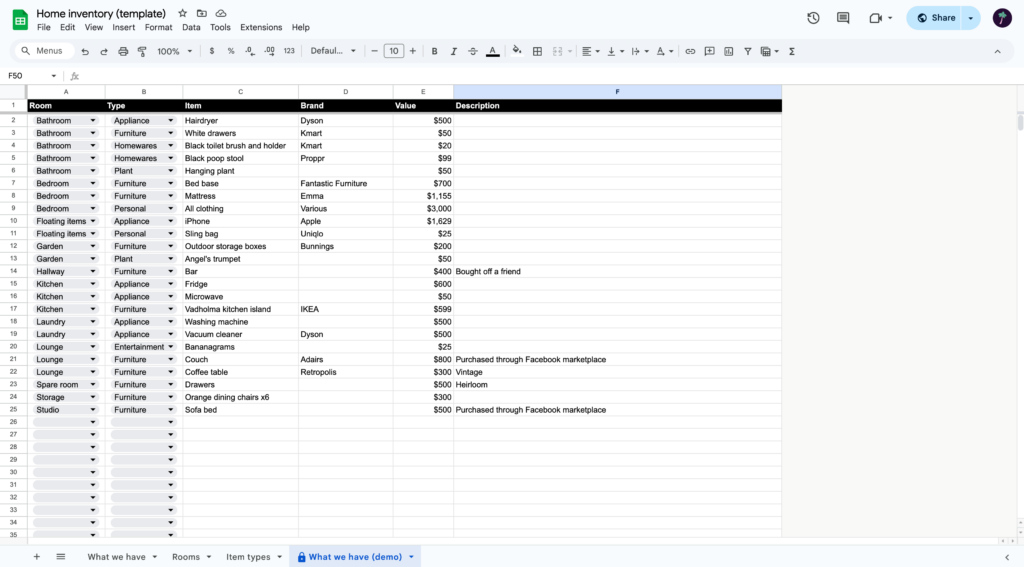The width and height of the screenshot is (1024, 567).
Task: Click the add new sheet plus
Action: click(37, 557)
